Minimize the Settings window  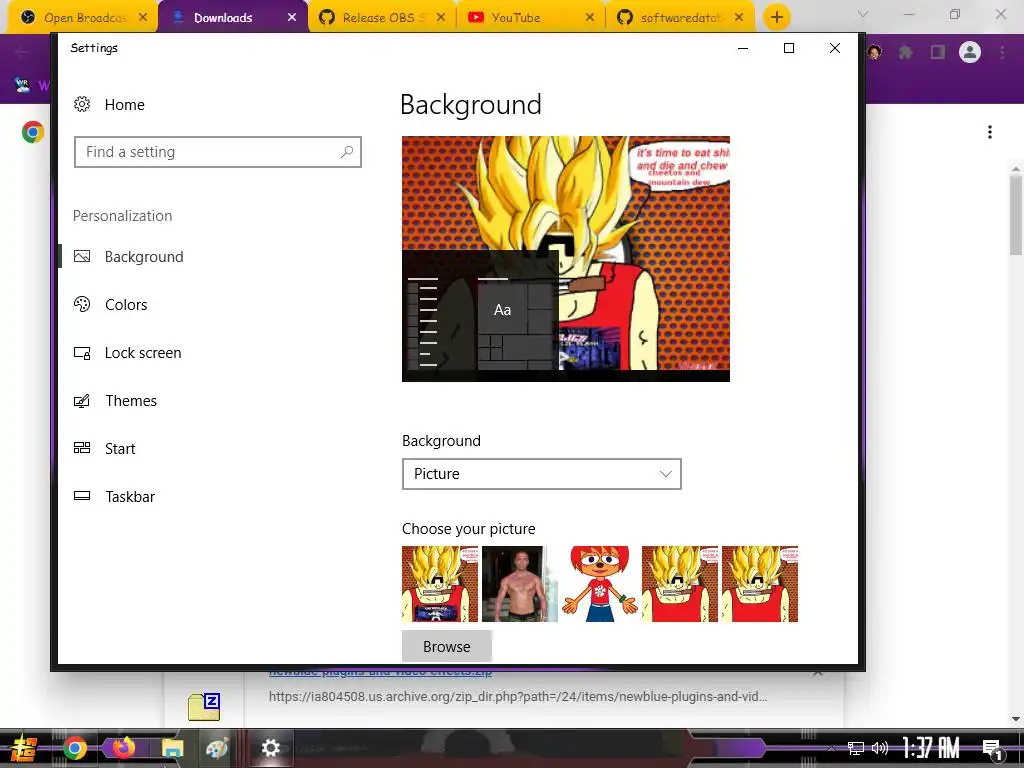pos(743,48)
